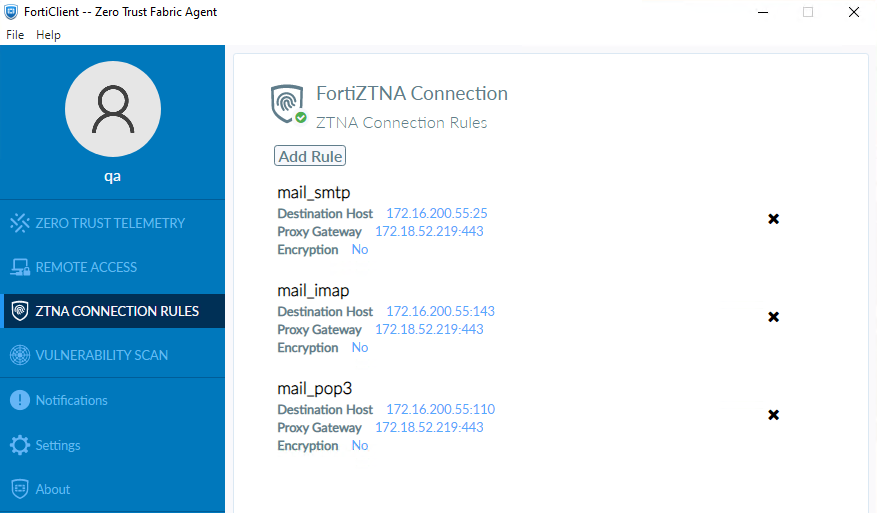Screen dimensions: 877x513
Task: Select the mail_imap rule name
Action: click(313, 290)
